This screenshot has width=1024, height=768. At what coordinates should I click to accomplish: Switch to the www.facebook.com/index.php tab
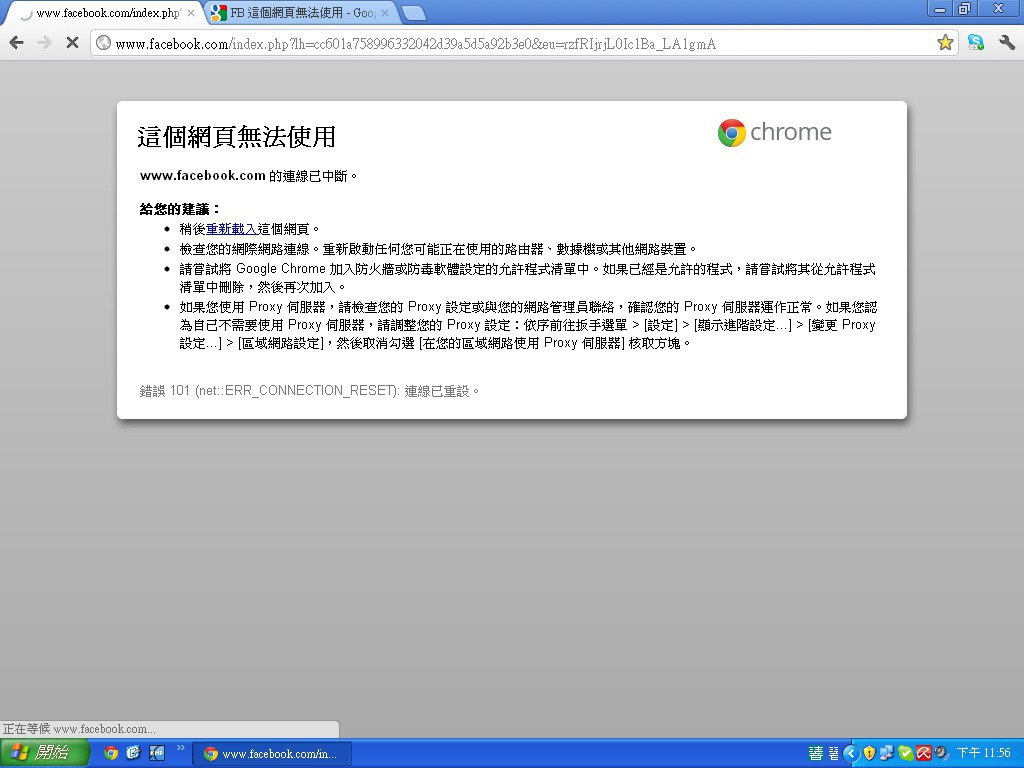tap(104, 13)
